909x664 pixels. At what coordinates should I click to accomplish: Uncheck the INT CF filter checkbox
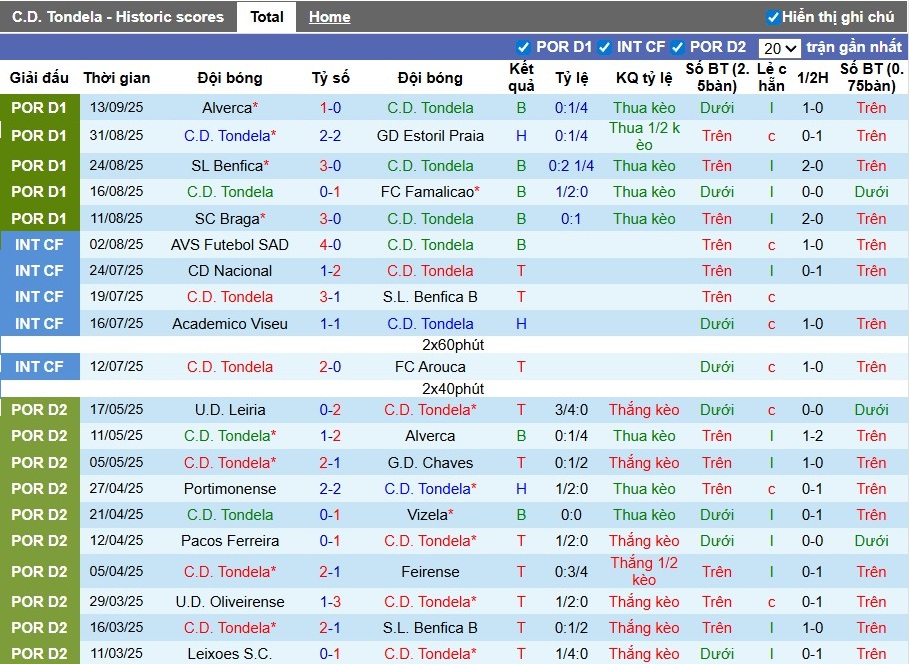point(603,47)
